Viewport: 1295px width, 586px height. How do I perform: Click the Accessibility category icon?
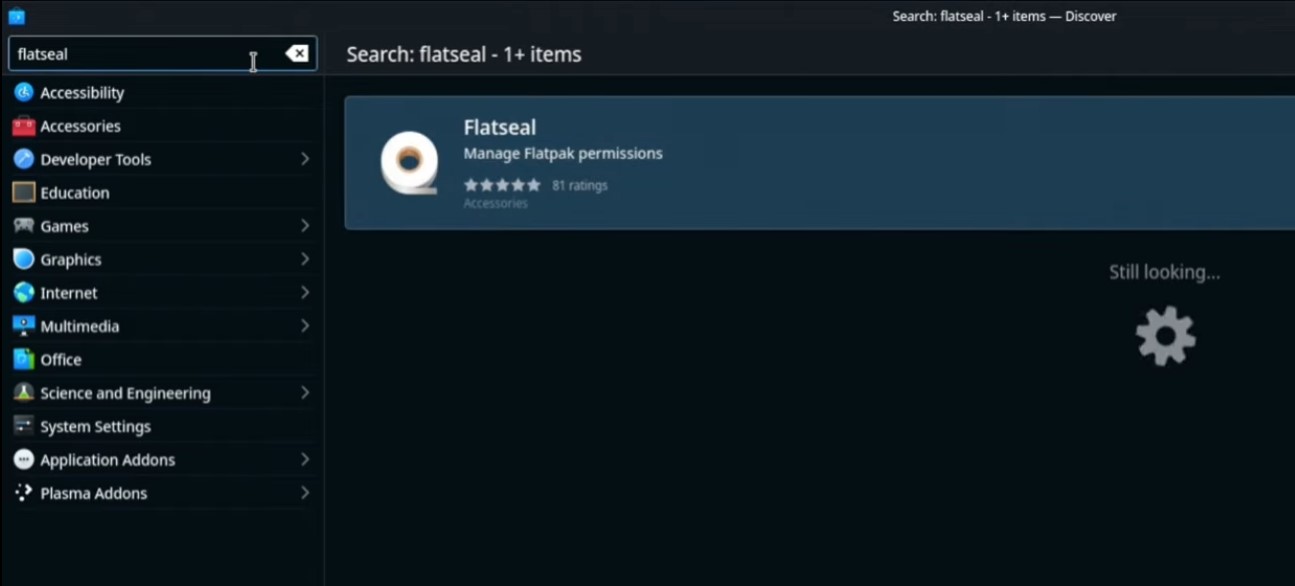click(x=23, y=93)
